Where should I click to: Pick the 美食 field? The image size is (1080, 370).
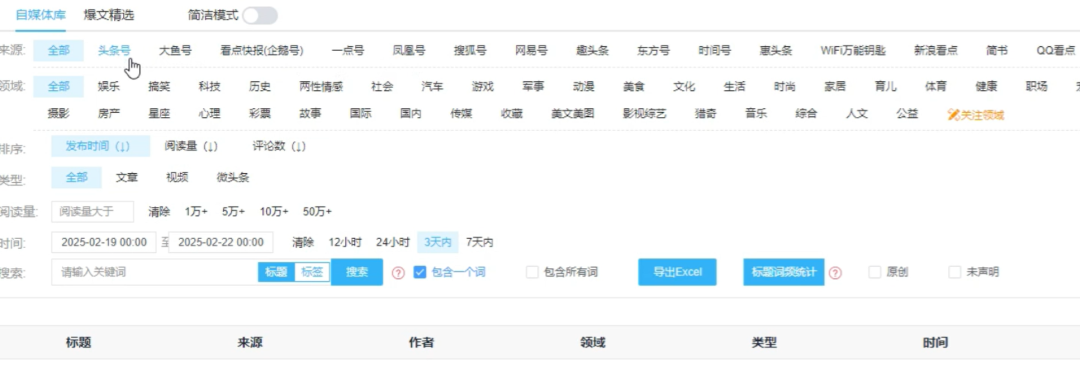coord(634,86)
